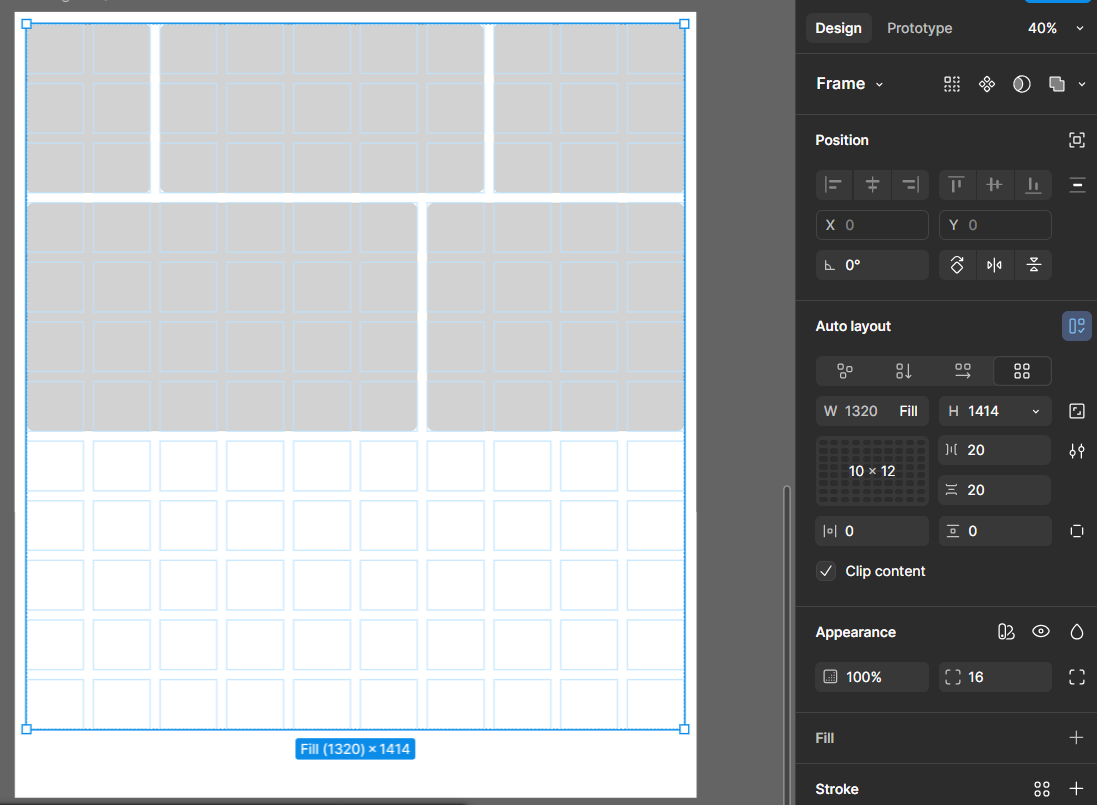Open Stroke styles icon
The image size is (1097, 805).
(1042, 789)
